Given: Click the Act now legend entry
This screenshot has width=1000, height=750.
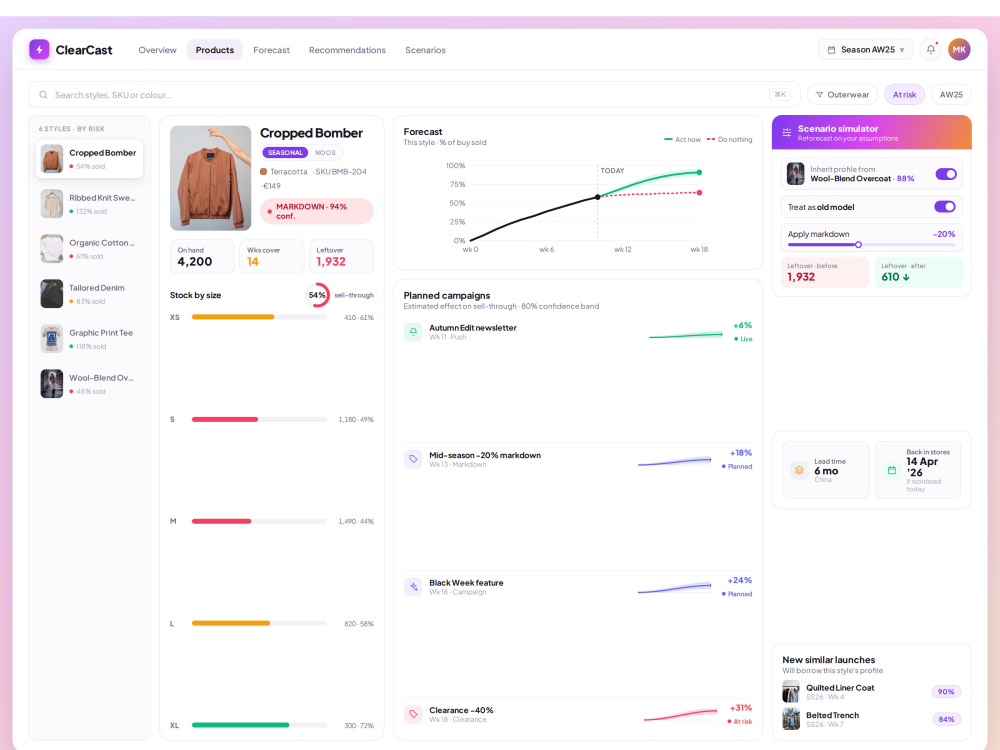Looking at the screenshot, I should pos(682,139).
